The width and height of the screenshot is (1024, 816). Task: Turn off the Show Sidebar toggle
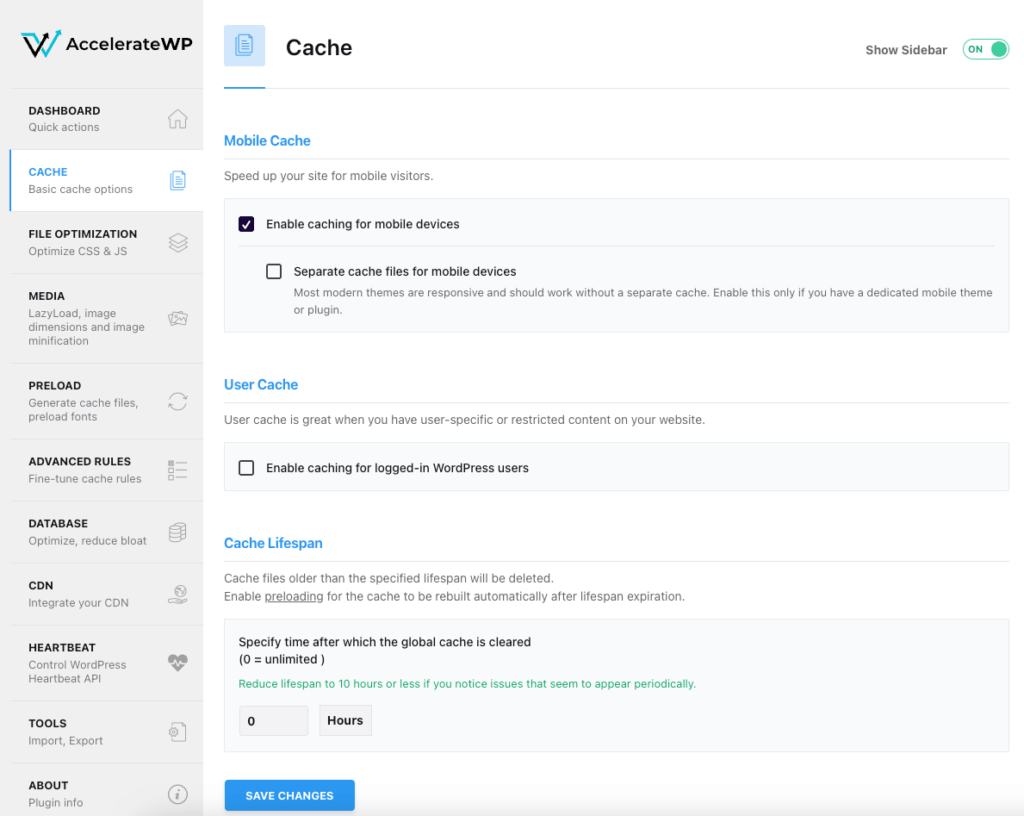pyautogui.click(x=985, y=48)
